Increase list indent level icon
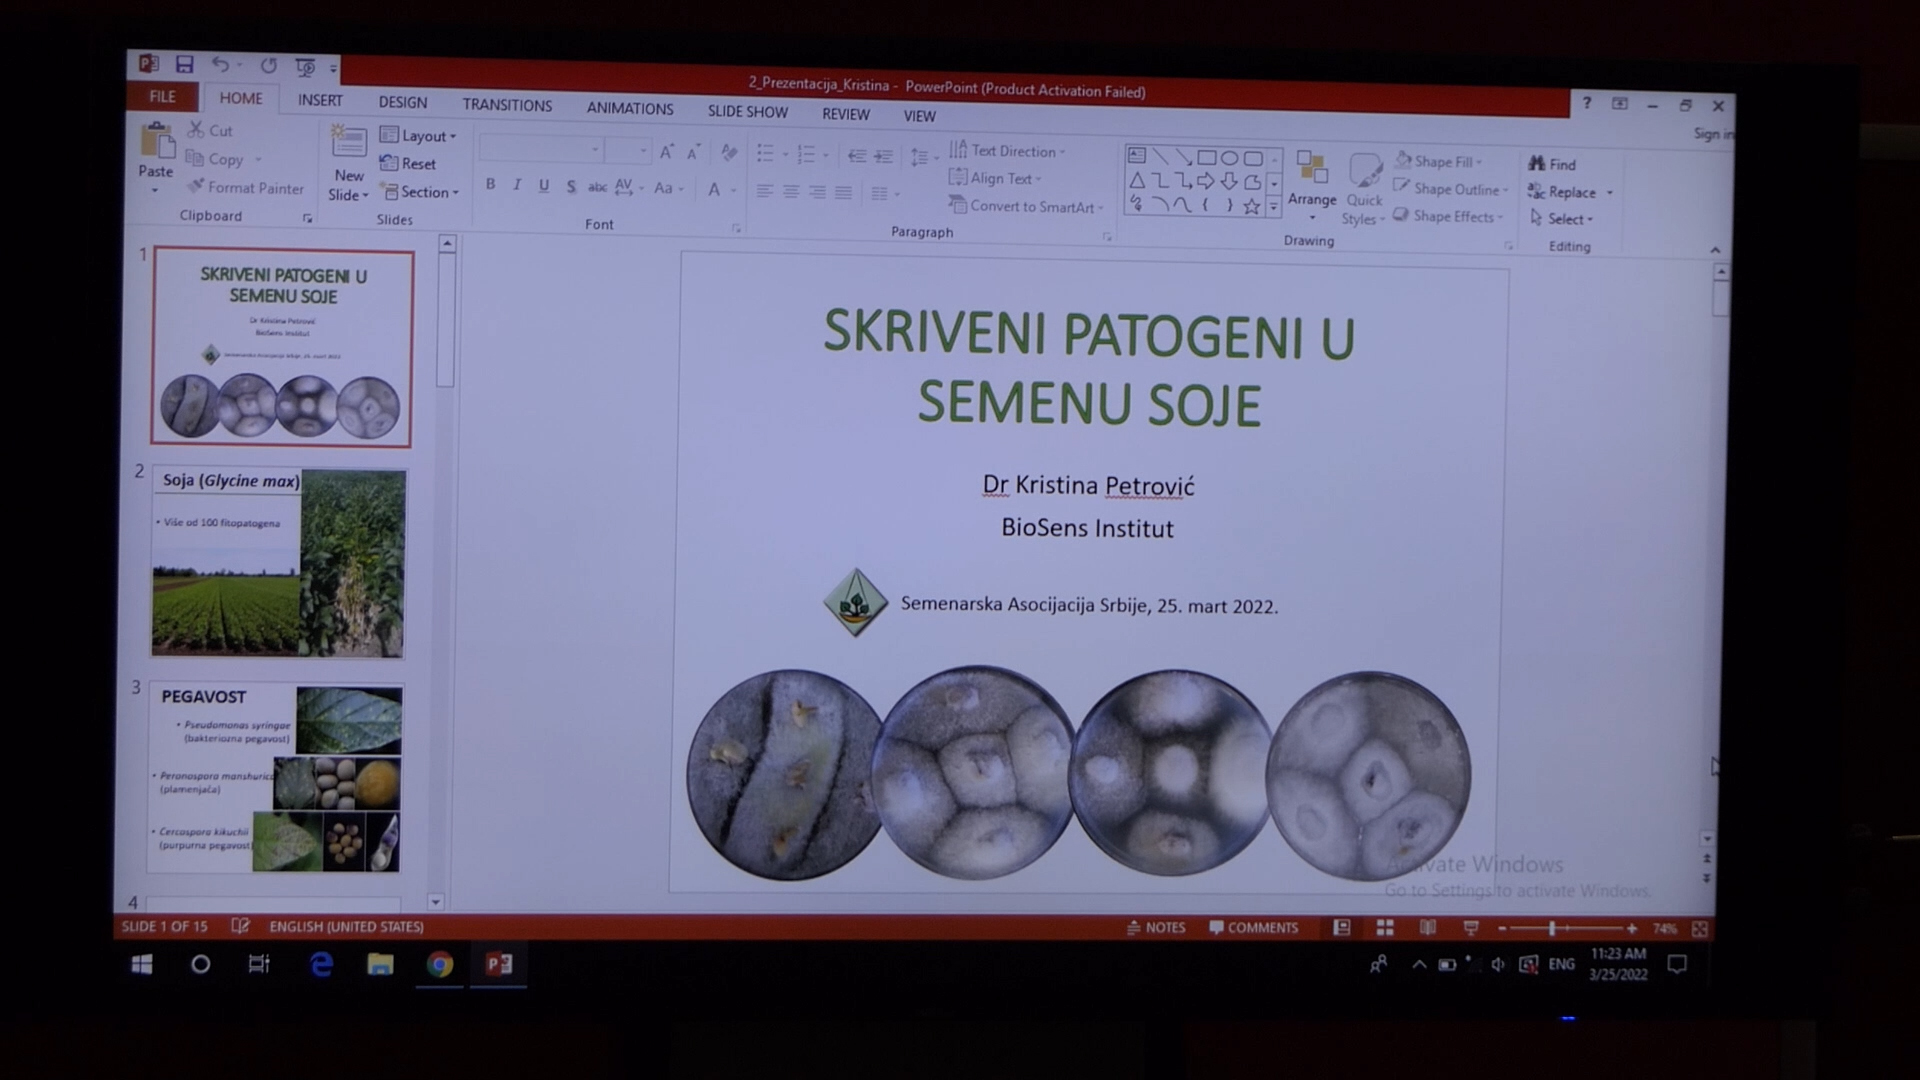The image size is (1920, 1080). coord(883,157)
